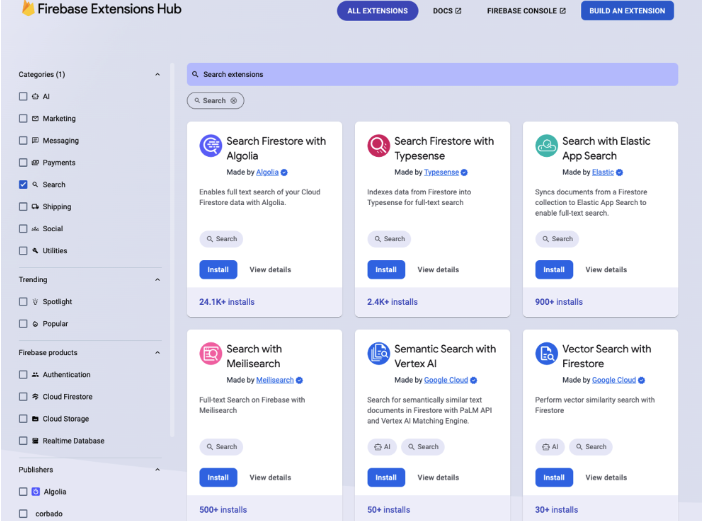
Task: Open the FIREBASE CONSOLE nav link
Action: click(526, 11)
